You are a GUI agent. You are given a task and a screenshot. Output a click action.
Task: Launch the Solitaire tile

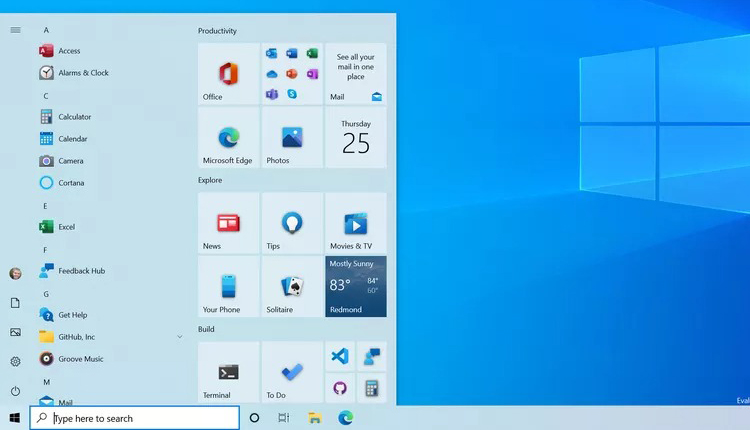pos(292,287)
